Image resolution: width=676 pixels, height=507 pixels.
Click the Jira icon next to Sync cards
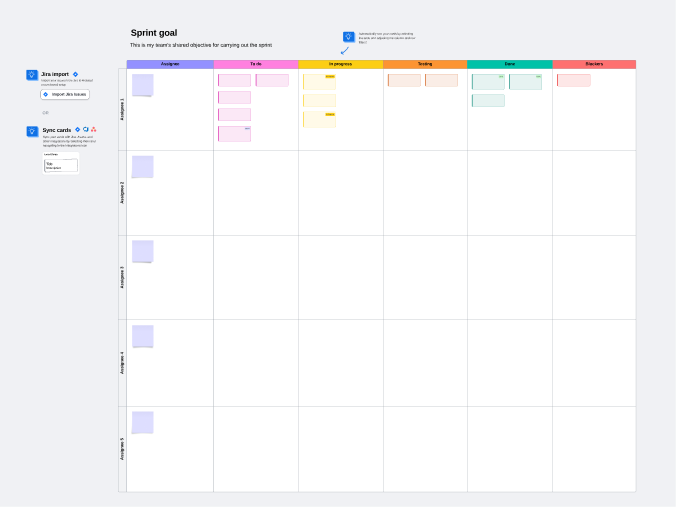[77, 129]
